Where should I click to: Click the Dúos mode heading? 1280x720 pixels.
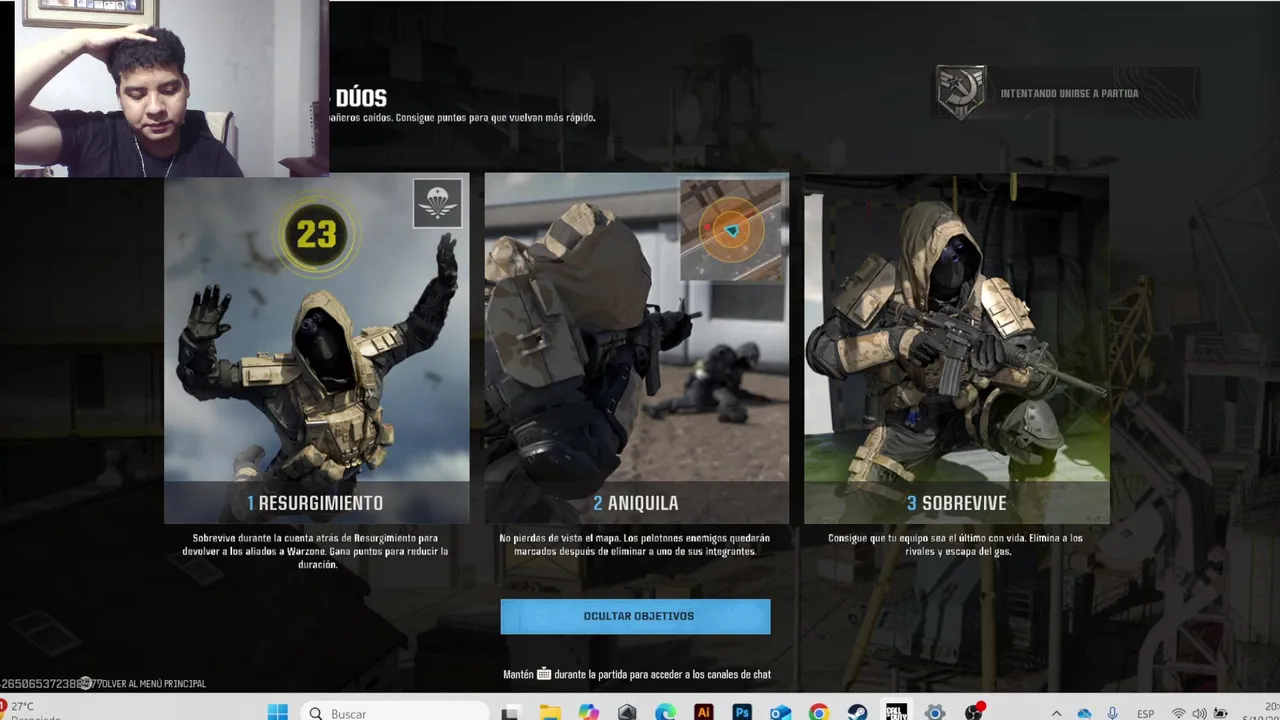point(361,98)
